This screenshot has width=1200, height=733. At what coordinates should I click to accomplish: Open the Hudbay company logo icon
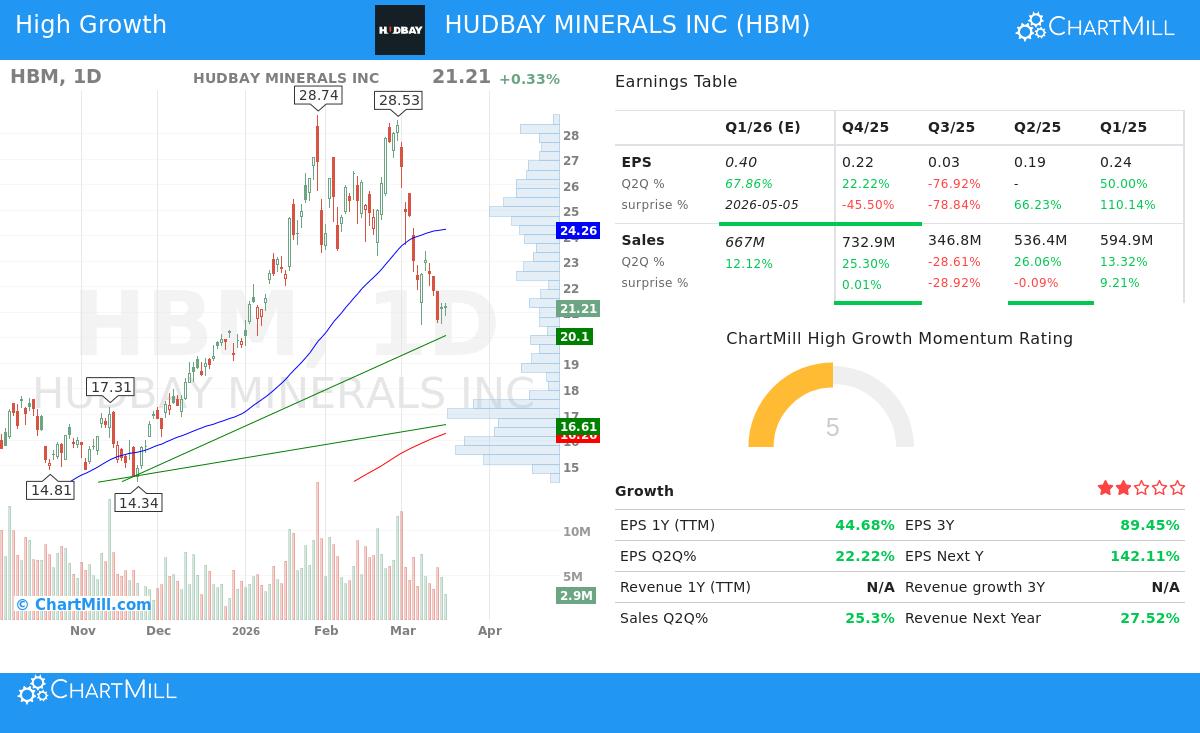[400, 29]
